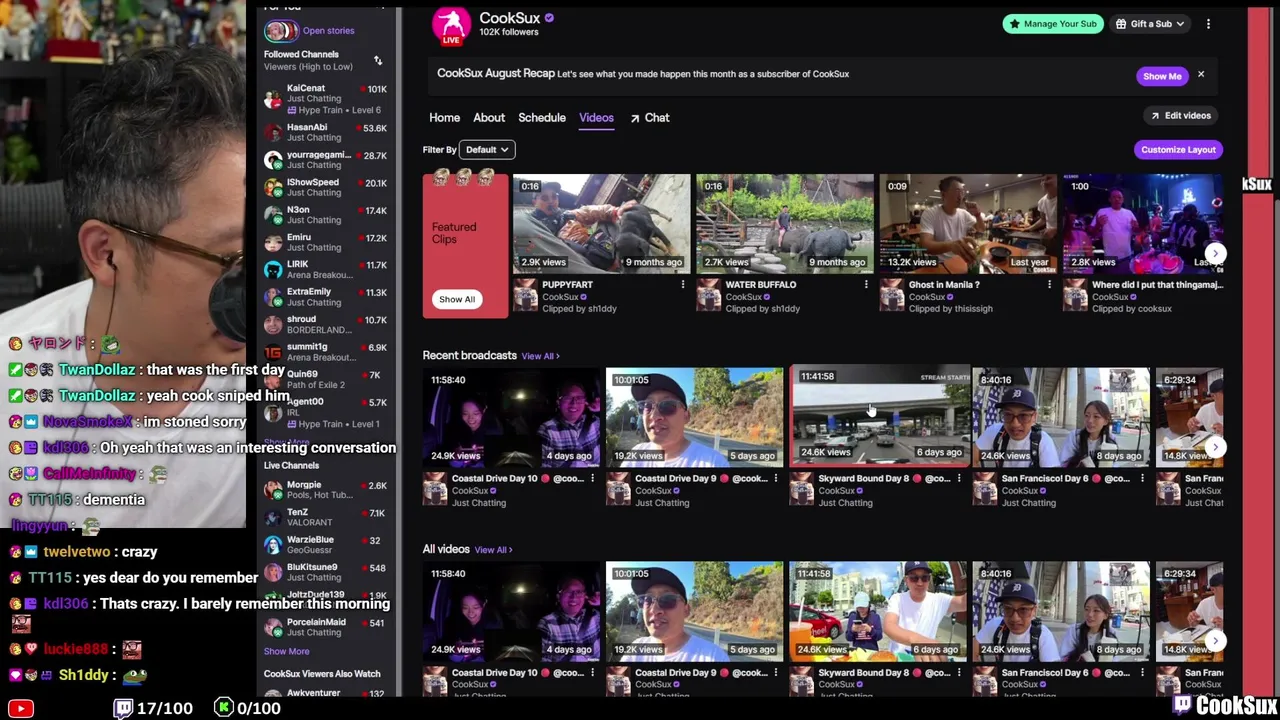Open options for PUPPYFART clip
Image resolution: width=1280 pixels, height=720 pixels.
683,285
